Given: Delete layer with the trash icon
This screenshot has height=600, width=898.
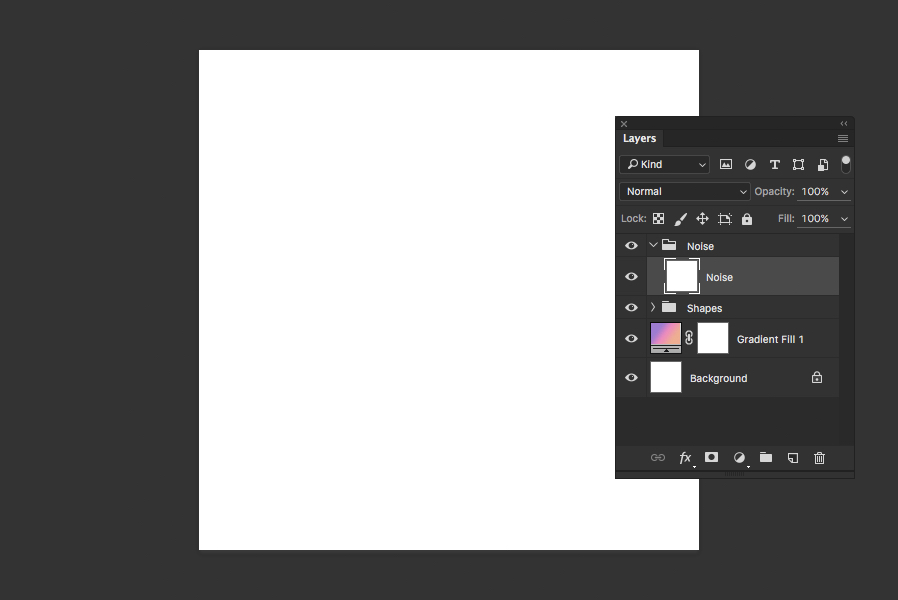Looking at the screenshot, I should (x=820, y=457).
